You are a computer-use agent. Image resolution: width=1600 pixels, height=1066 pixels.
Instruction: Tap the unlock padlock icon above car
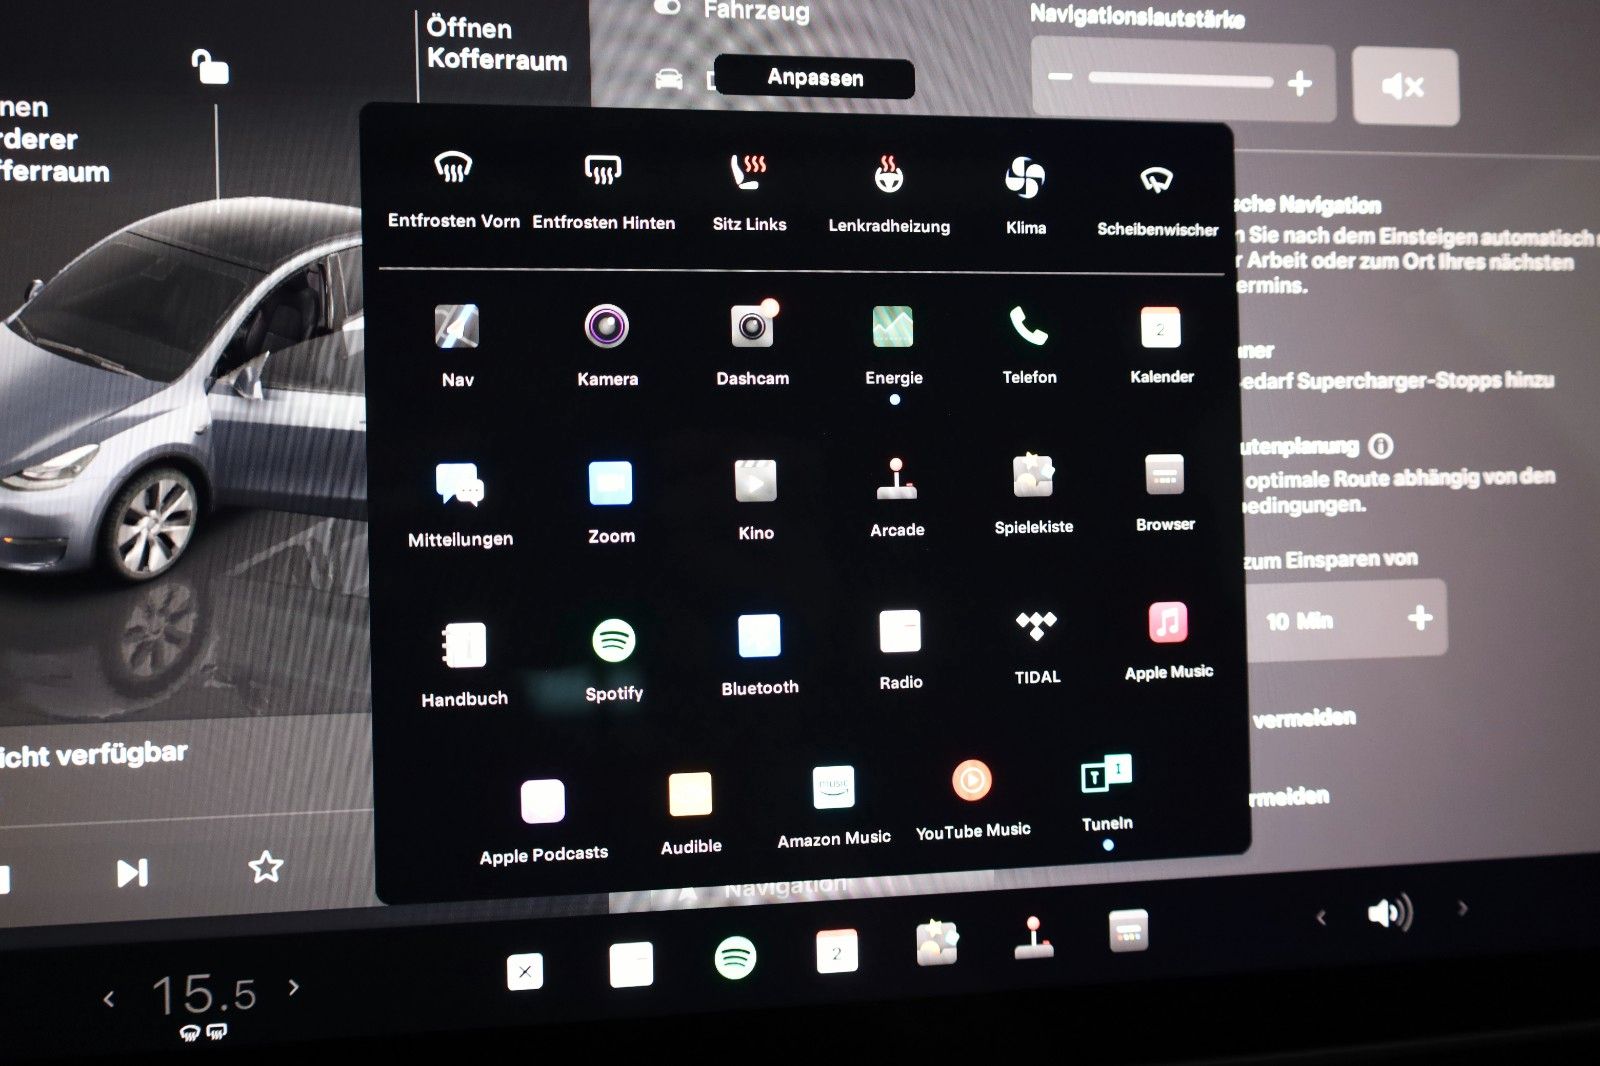(x=209, y=66)
